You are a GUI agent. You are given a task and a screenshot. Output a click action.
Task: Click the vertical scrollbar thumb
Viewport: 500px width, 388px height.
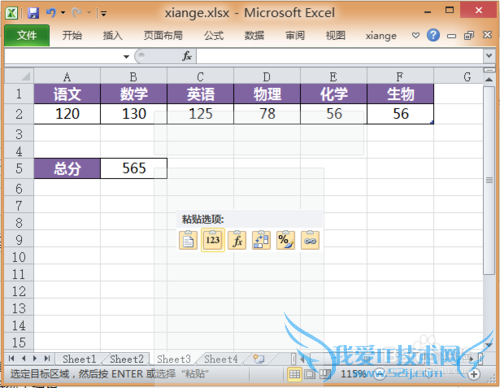coord(489,180)
